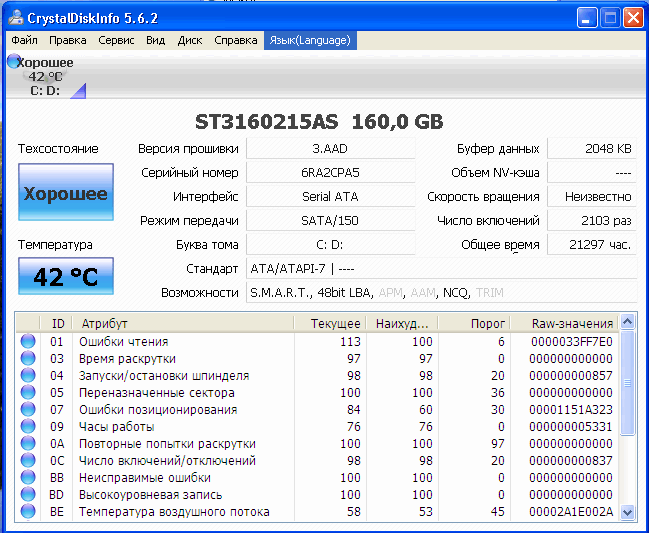
Task: Open the Диск menu
Action: point(190,41)
